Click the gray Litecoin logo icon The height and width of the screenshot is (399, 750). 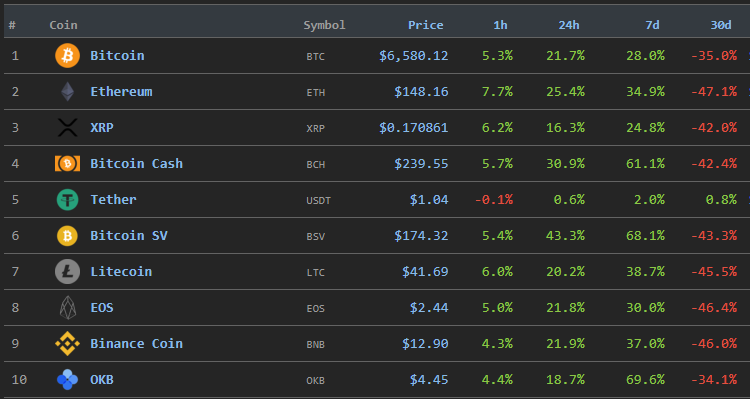[67, 271]
